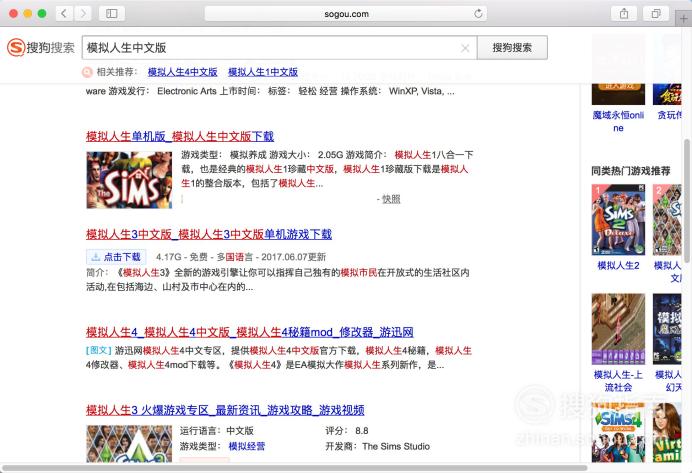The height and width of the screenshot is (473, 692).
Task: Open result 模拟人生3 火爆游戏专区
Action: pyautogui.click(x=225, y=410)
